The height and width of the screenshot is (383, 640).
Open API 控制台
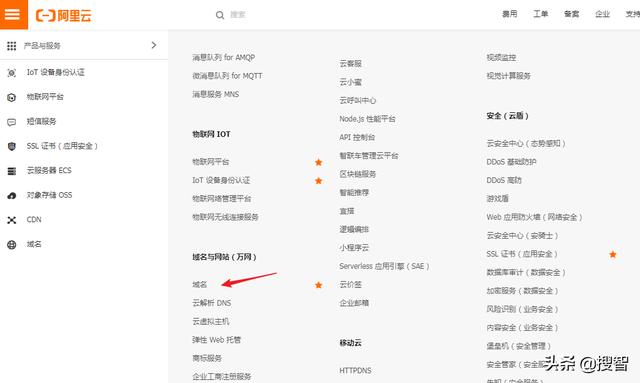click(x=357, y=137)
